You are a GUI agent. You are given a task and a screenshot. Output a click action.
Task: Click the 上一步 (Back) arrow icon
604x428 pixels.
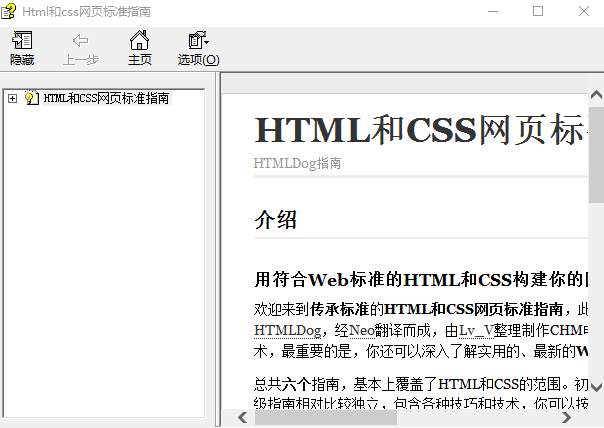(80, 41)
